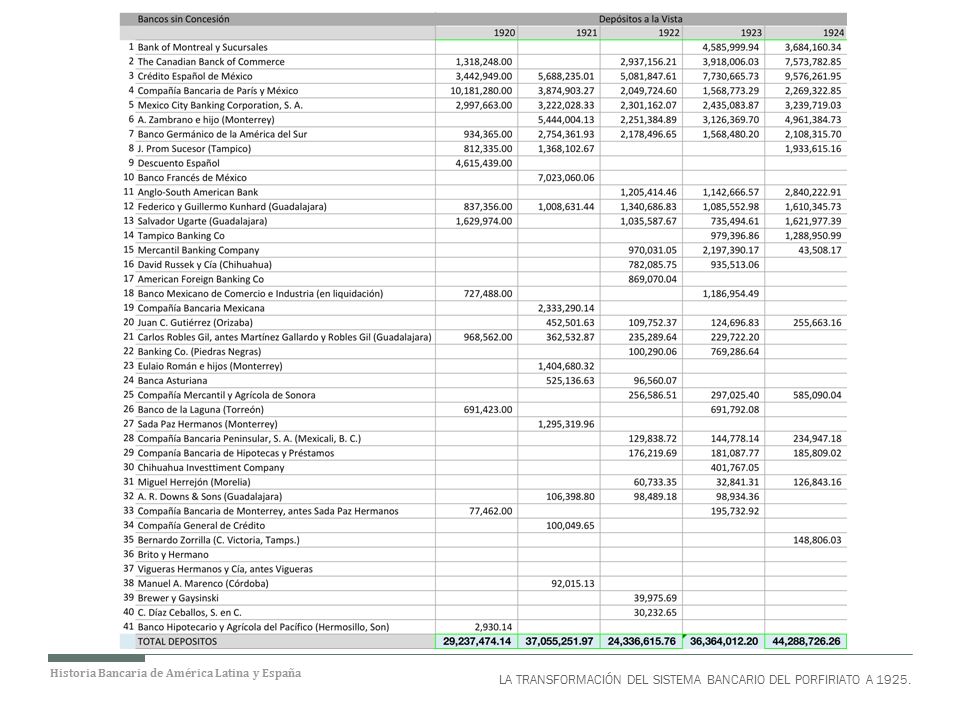960x720 pixels.
Task: Click 'Compañía Bancaria Peninsular, S. A.' row
Action: tap(249, 438)
